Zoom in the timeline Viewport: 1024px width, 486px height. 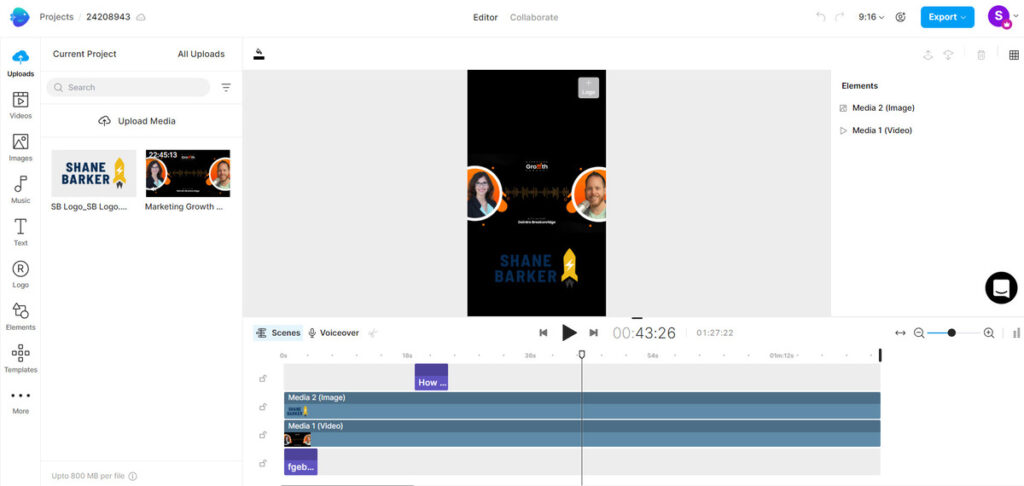(x=989, y=333)
